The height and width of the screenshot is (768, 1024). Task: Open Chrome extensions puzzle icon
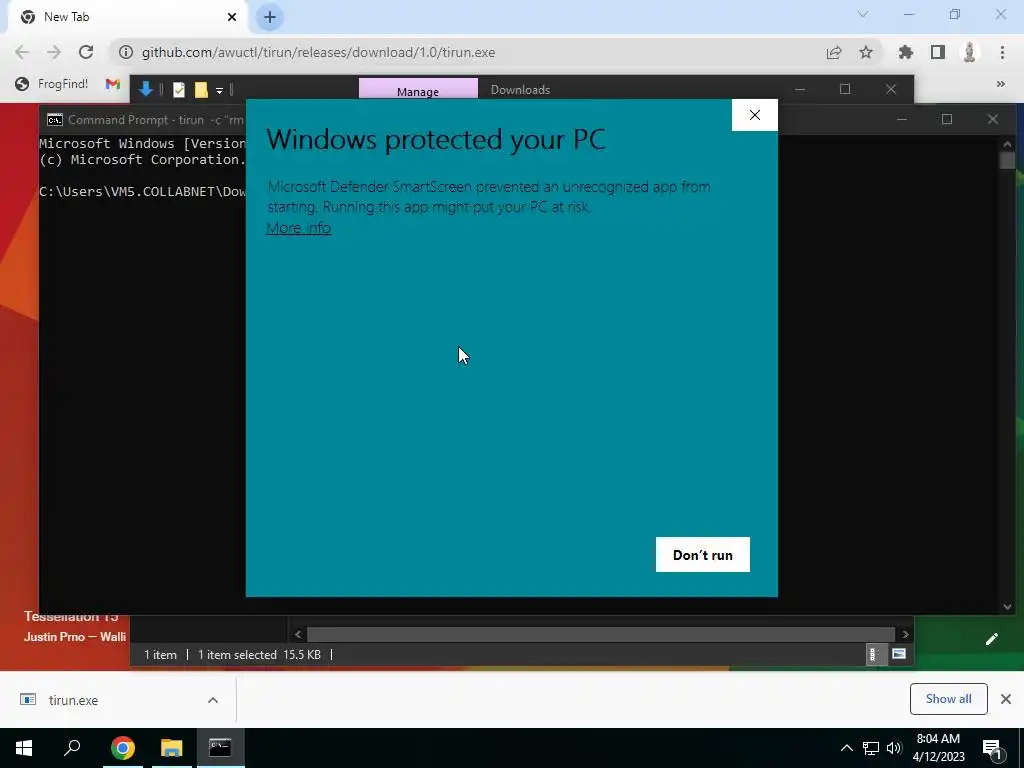click(905, 52)
